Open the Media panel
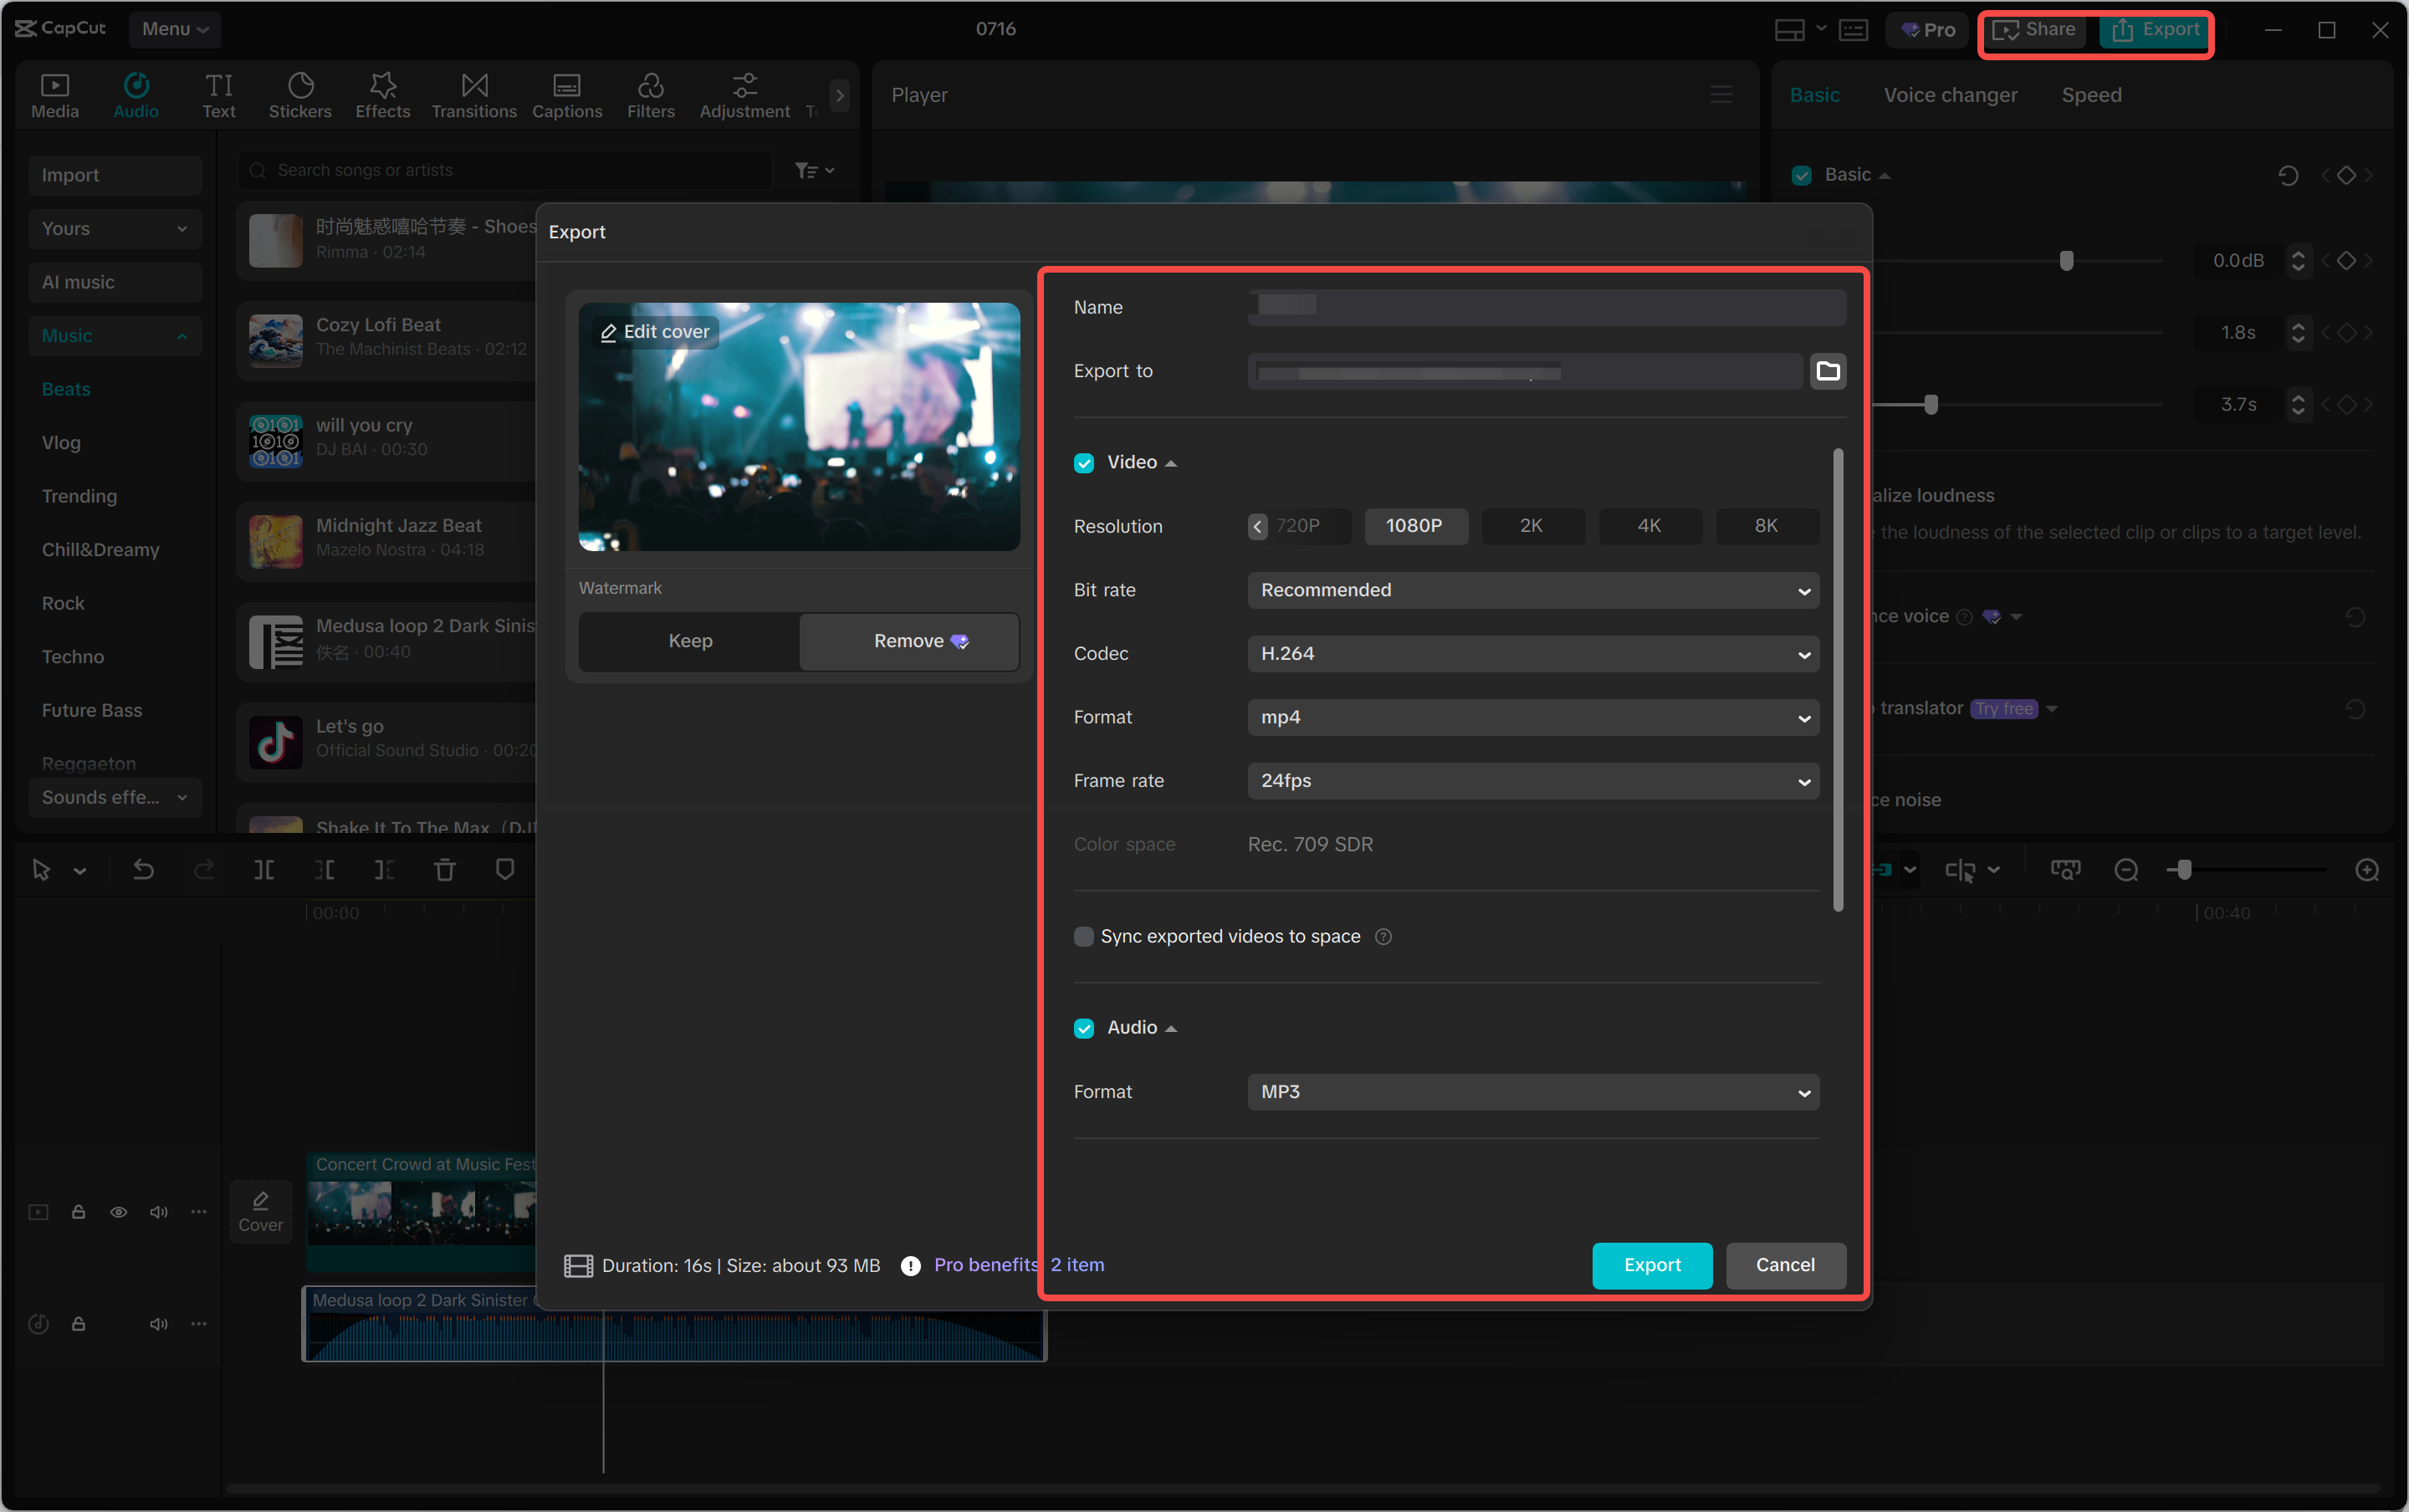This screenshot has height=1512, width=2409. [55, 94]
